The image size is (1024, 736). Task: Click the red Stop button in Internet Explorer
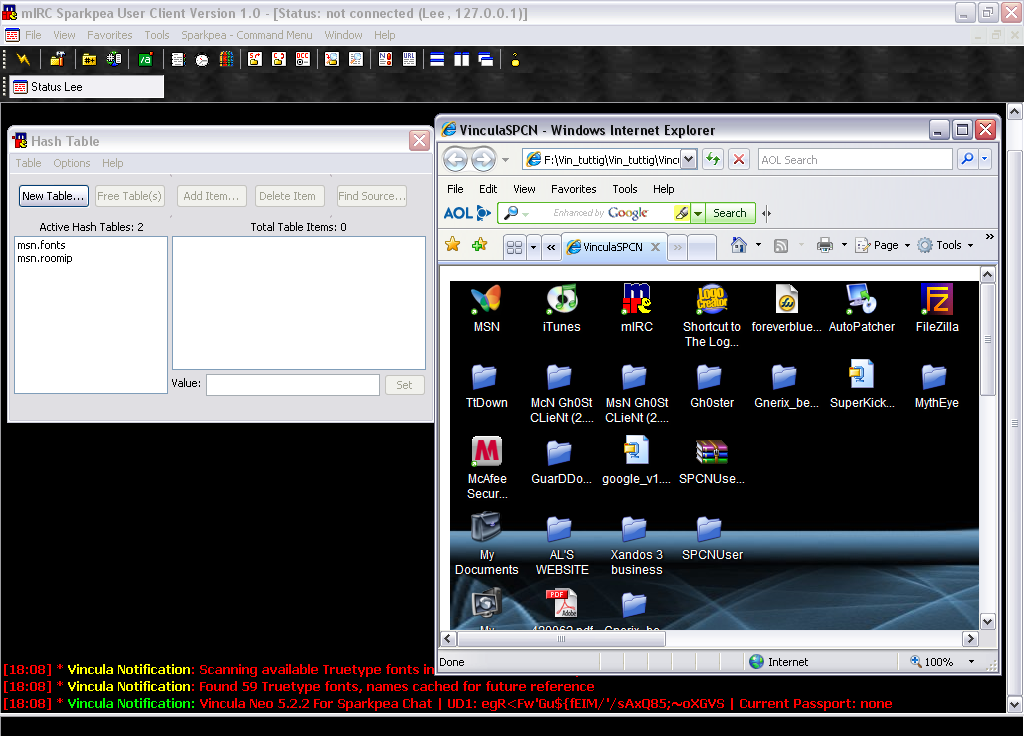pyautogui.click(x=739, y=159)
